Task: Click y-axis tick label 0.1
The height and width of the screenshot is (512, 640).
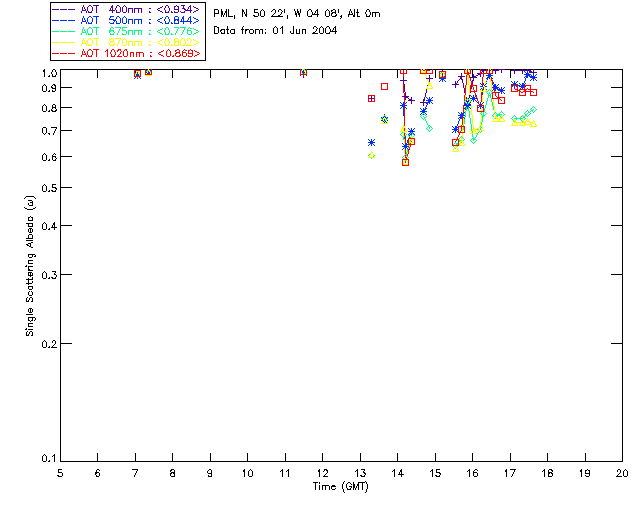Action: coord(49,459)
